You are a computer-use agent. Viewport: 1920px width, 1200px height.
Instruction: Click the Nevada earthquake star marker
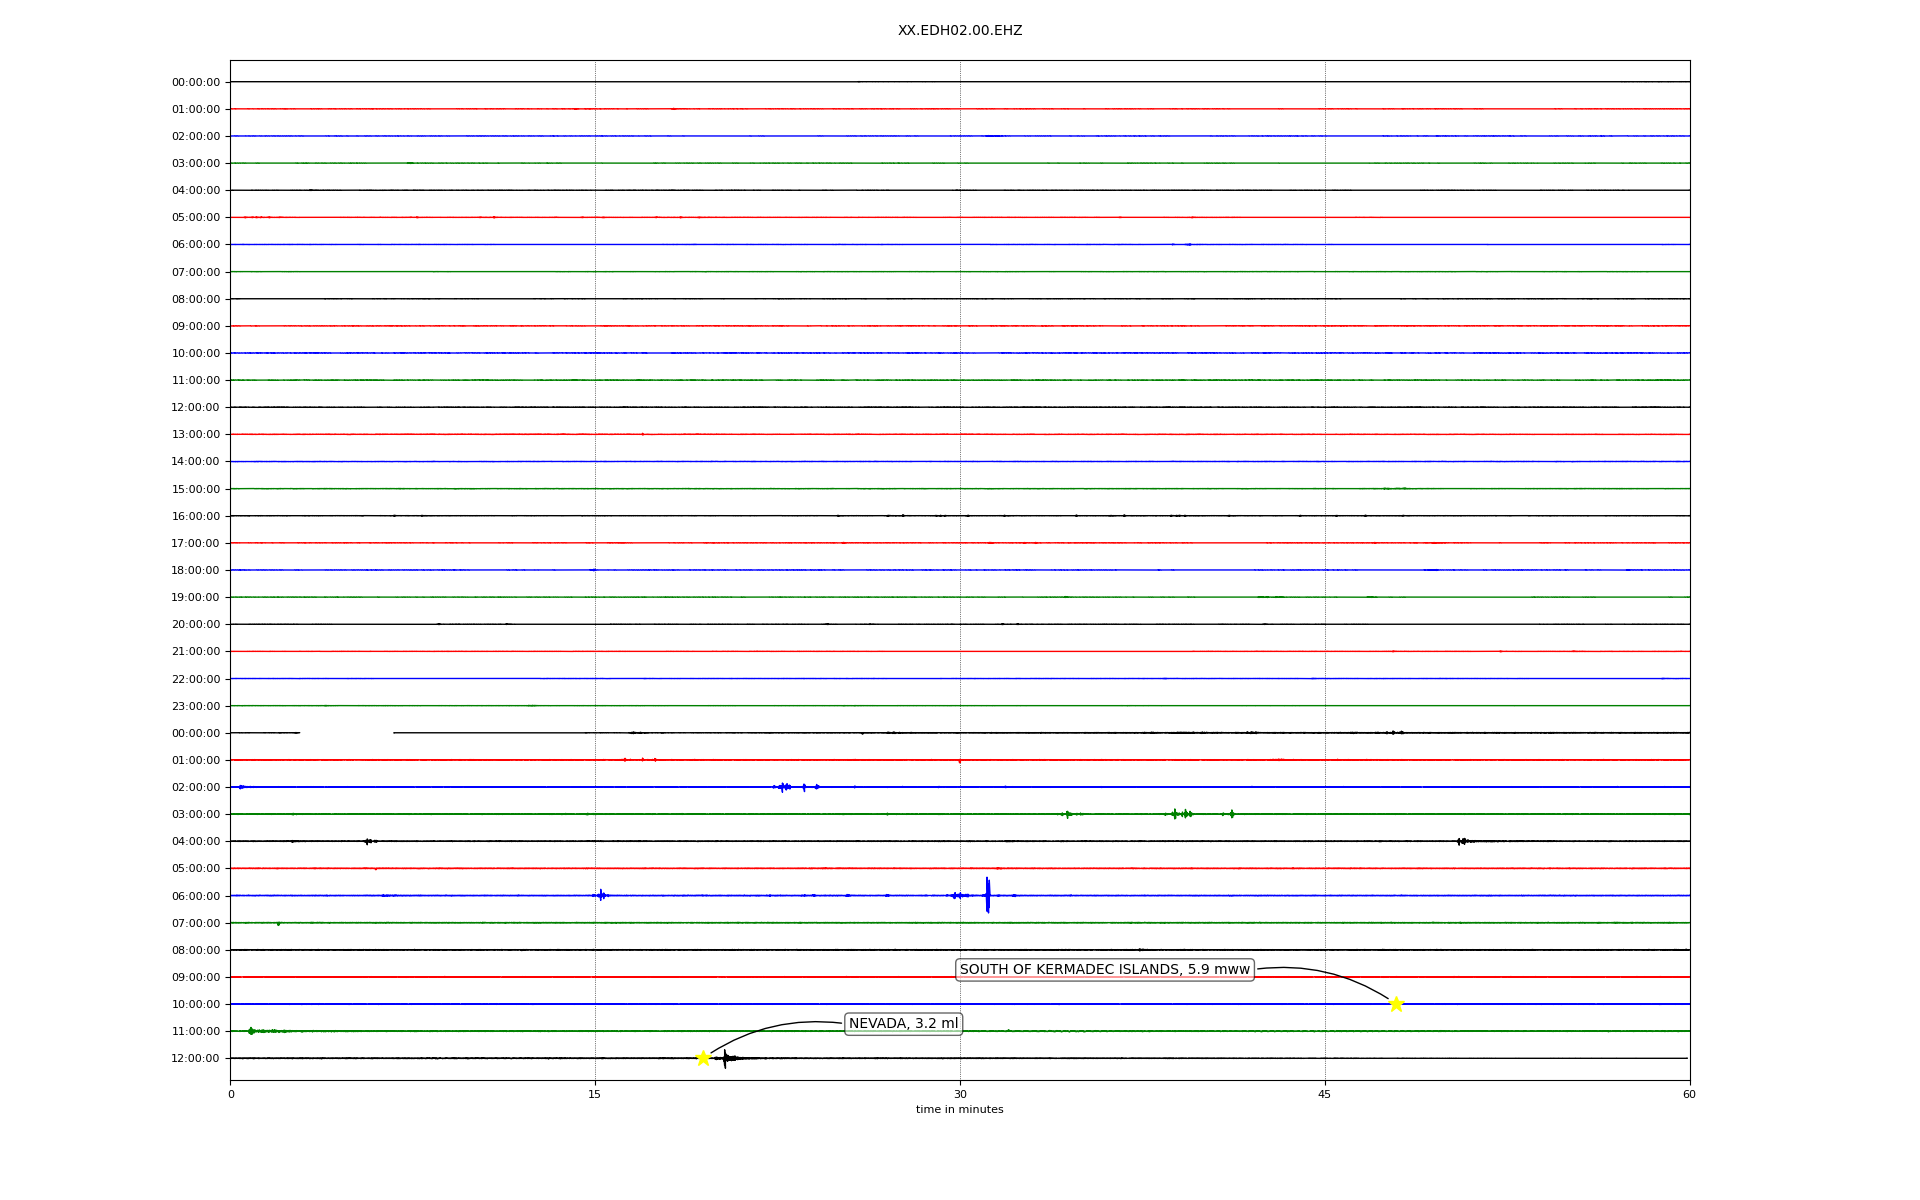703,1058
